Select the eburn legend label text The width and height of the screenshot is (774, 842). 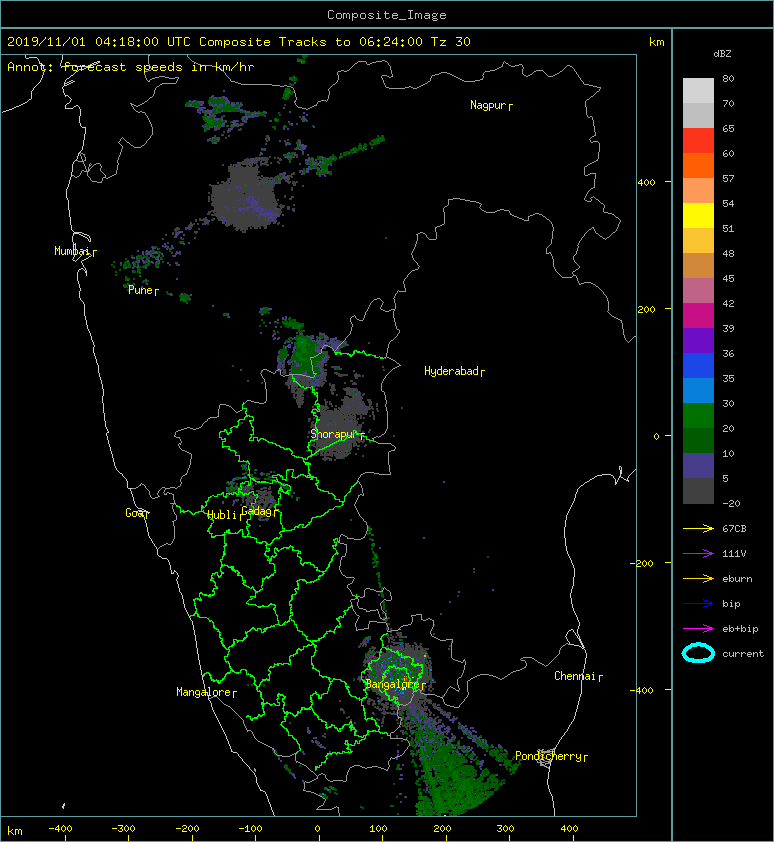[x=737, y=579]
